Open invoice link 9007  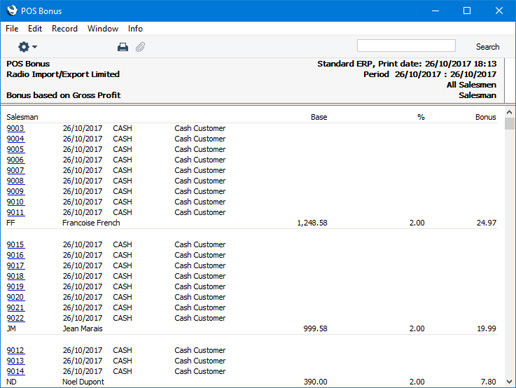pos(15,170)
